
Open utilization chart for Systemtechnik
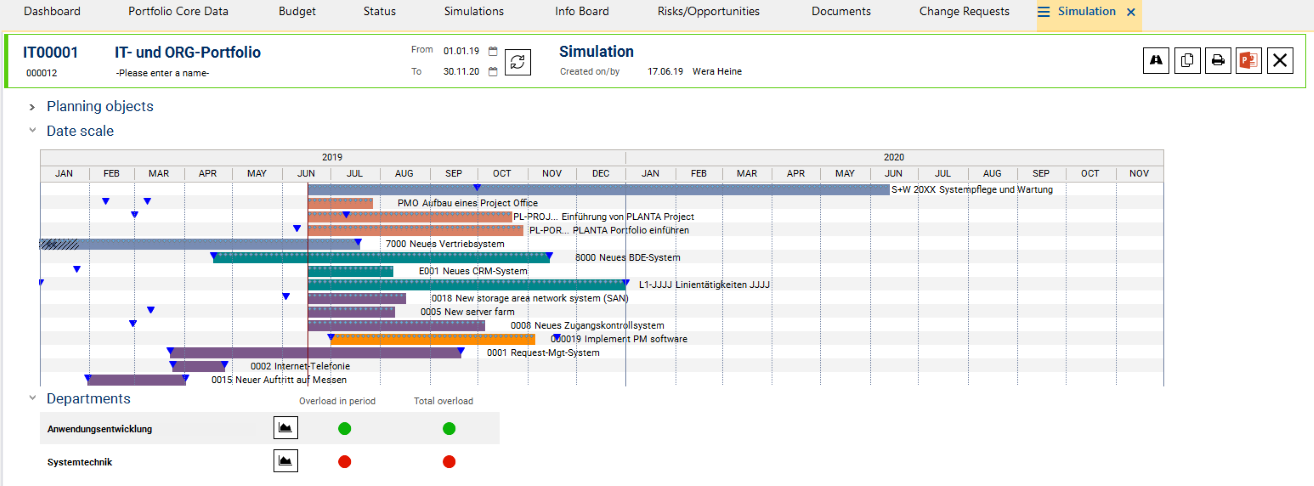tap(286, 461)
